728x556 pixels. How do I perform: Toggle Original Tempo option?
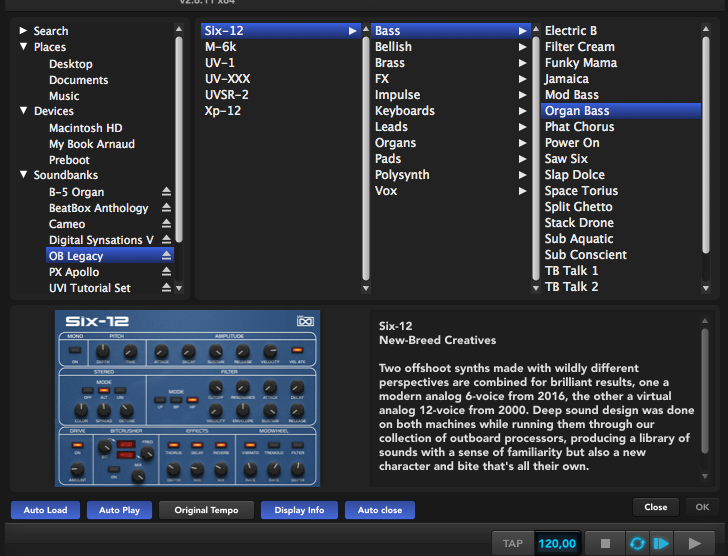pos(206,510)
